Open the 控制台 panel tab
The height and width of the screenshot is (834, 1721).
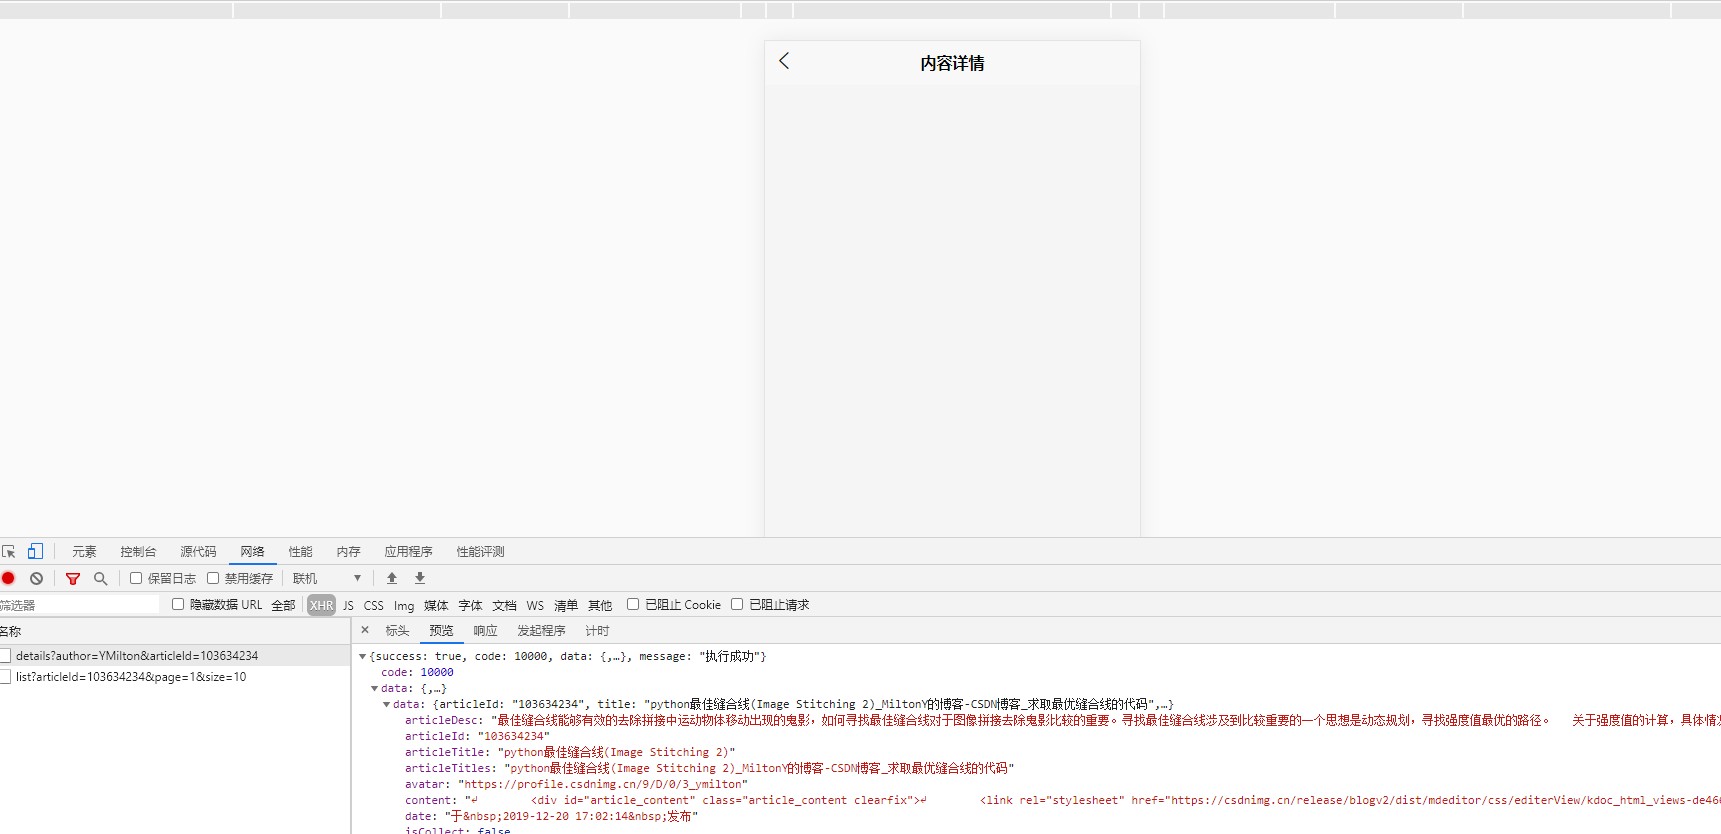click(x=138, y=551)
